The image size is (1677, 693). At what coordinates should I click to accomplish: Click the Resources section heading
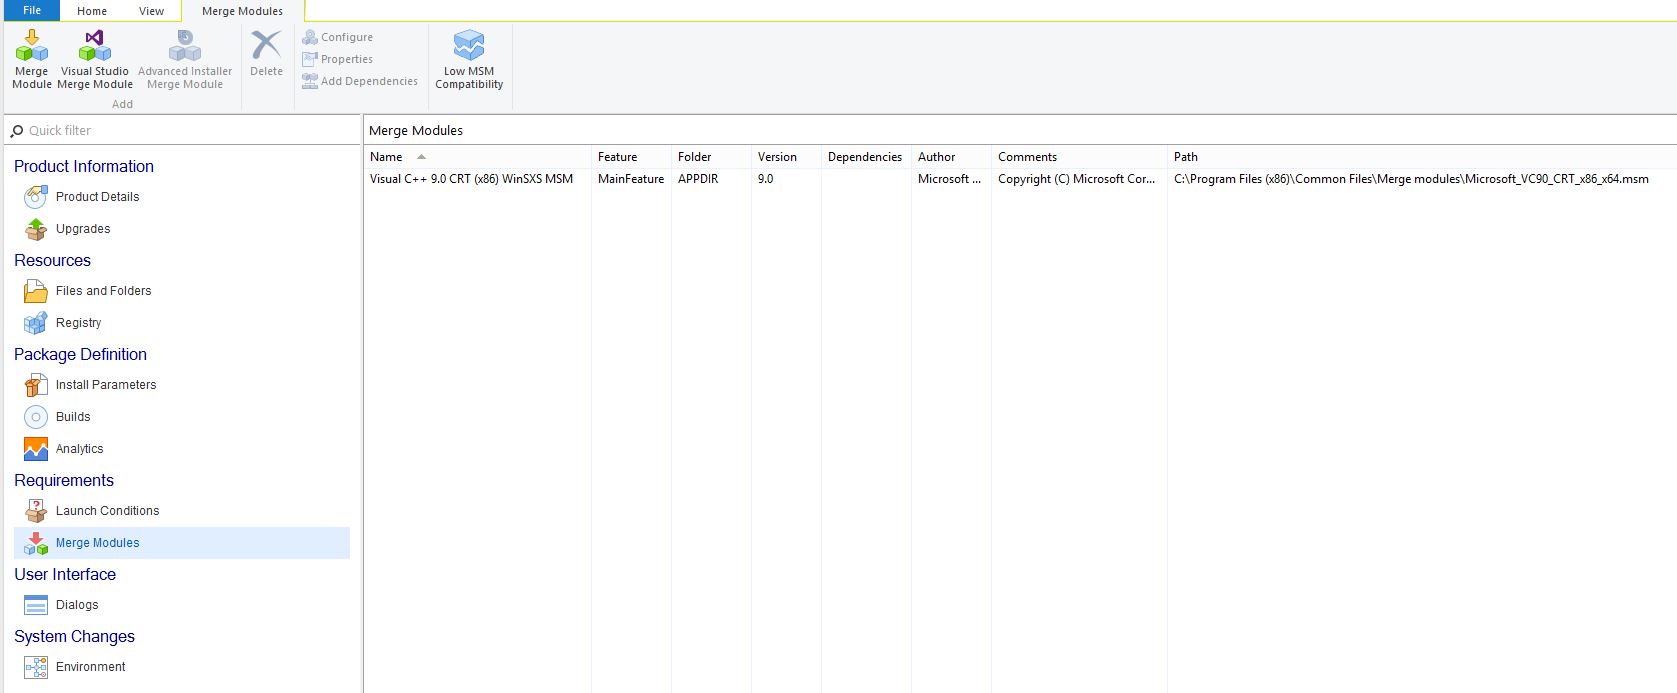pos(52,260)
